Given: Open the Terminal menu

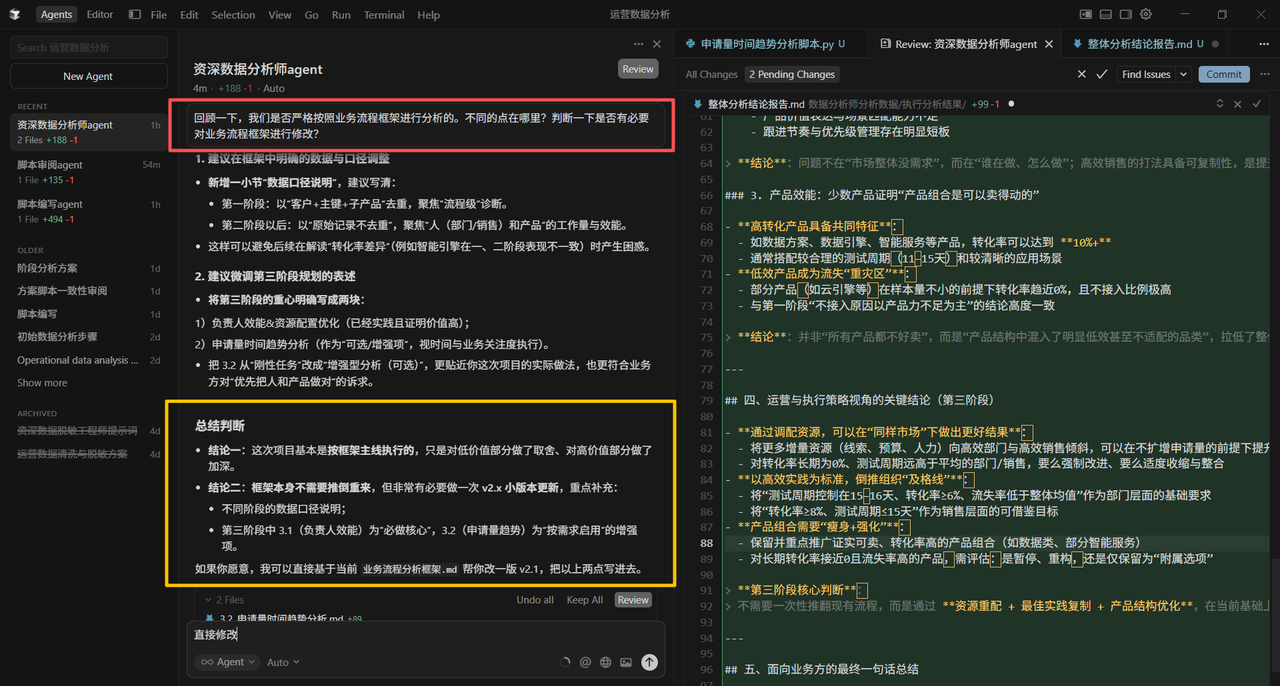Looking at the screenshot, I should pos(384,14).
